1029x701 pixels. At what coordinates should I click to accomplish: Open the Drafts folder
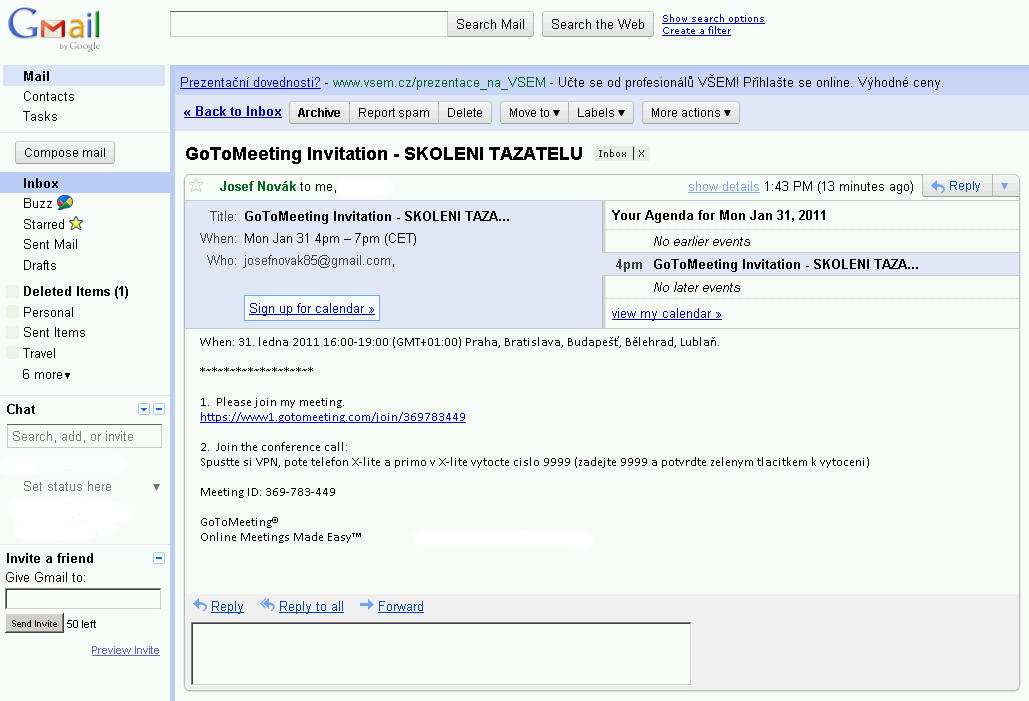(x=39, y=265)
